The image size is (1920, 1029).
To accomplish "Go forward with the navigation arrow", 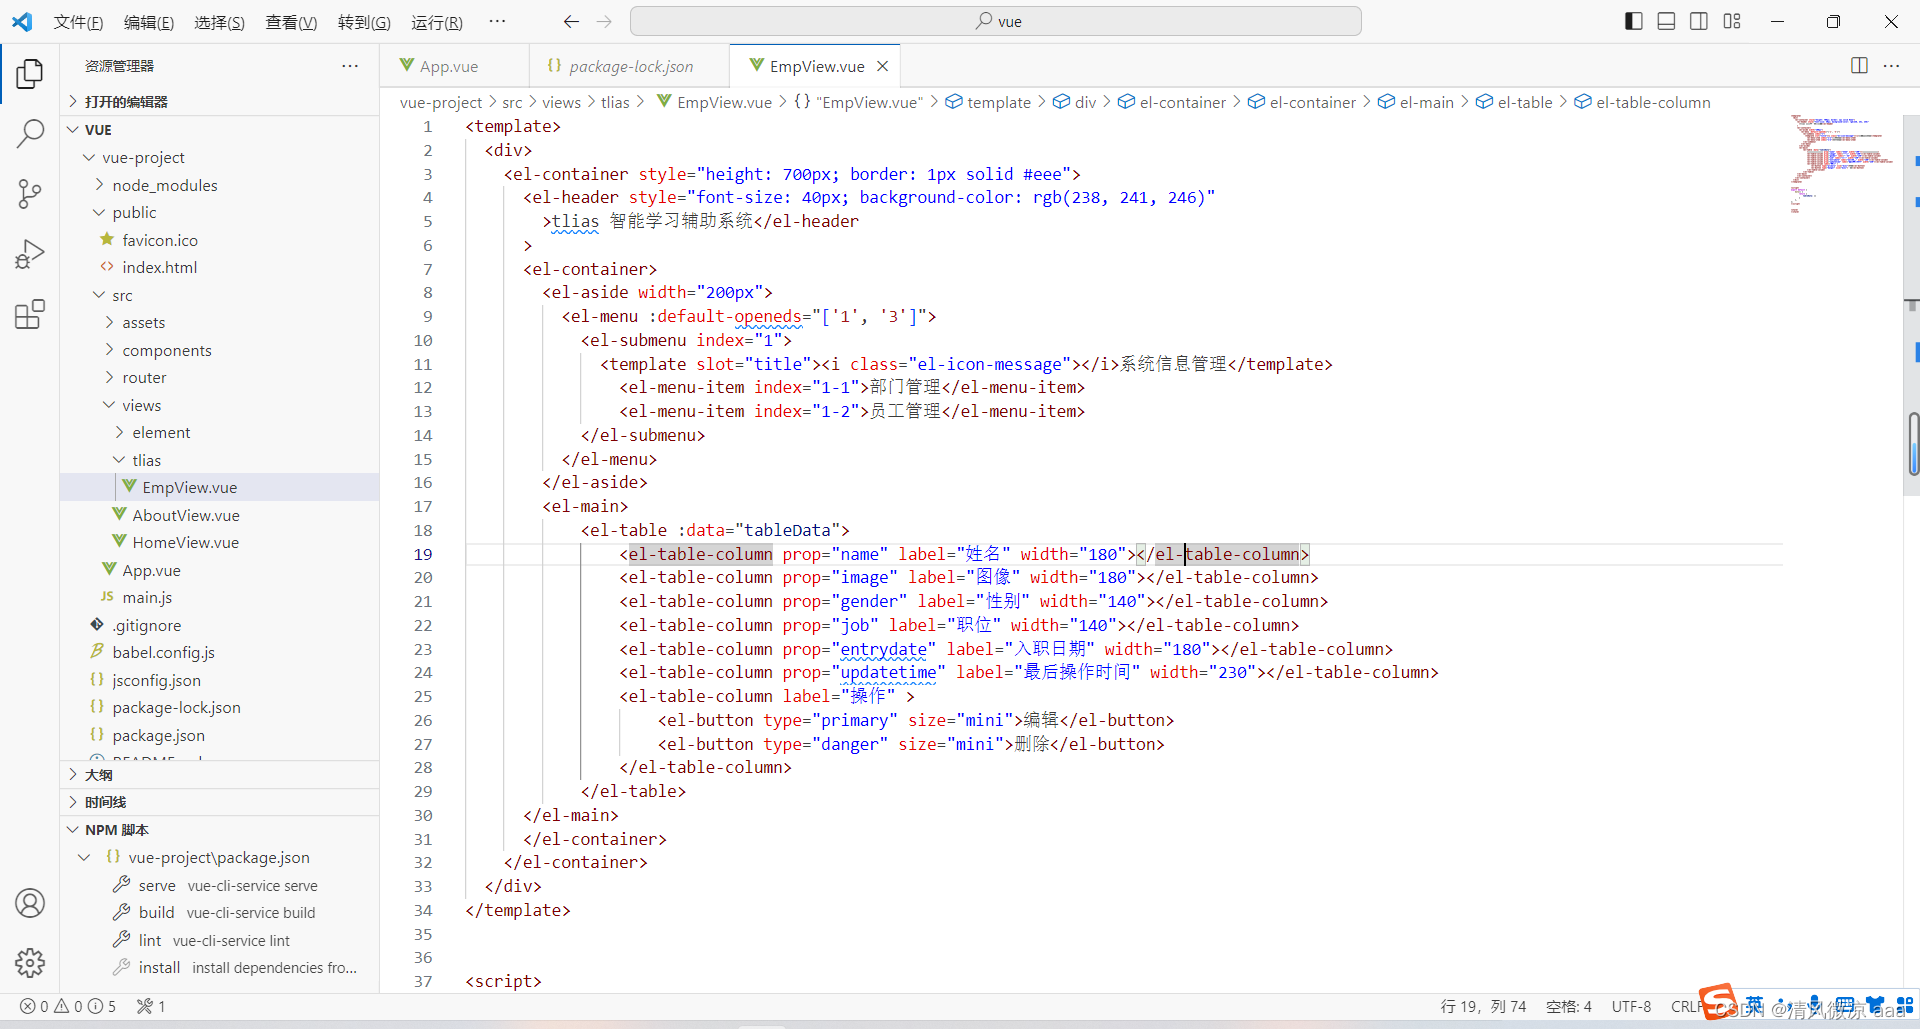I will (604, 21).
